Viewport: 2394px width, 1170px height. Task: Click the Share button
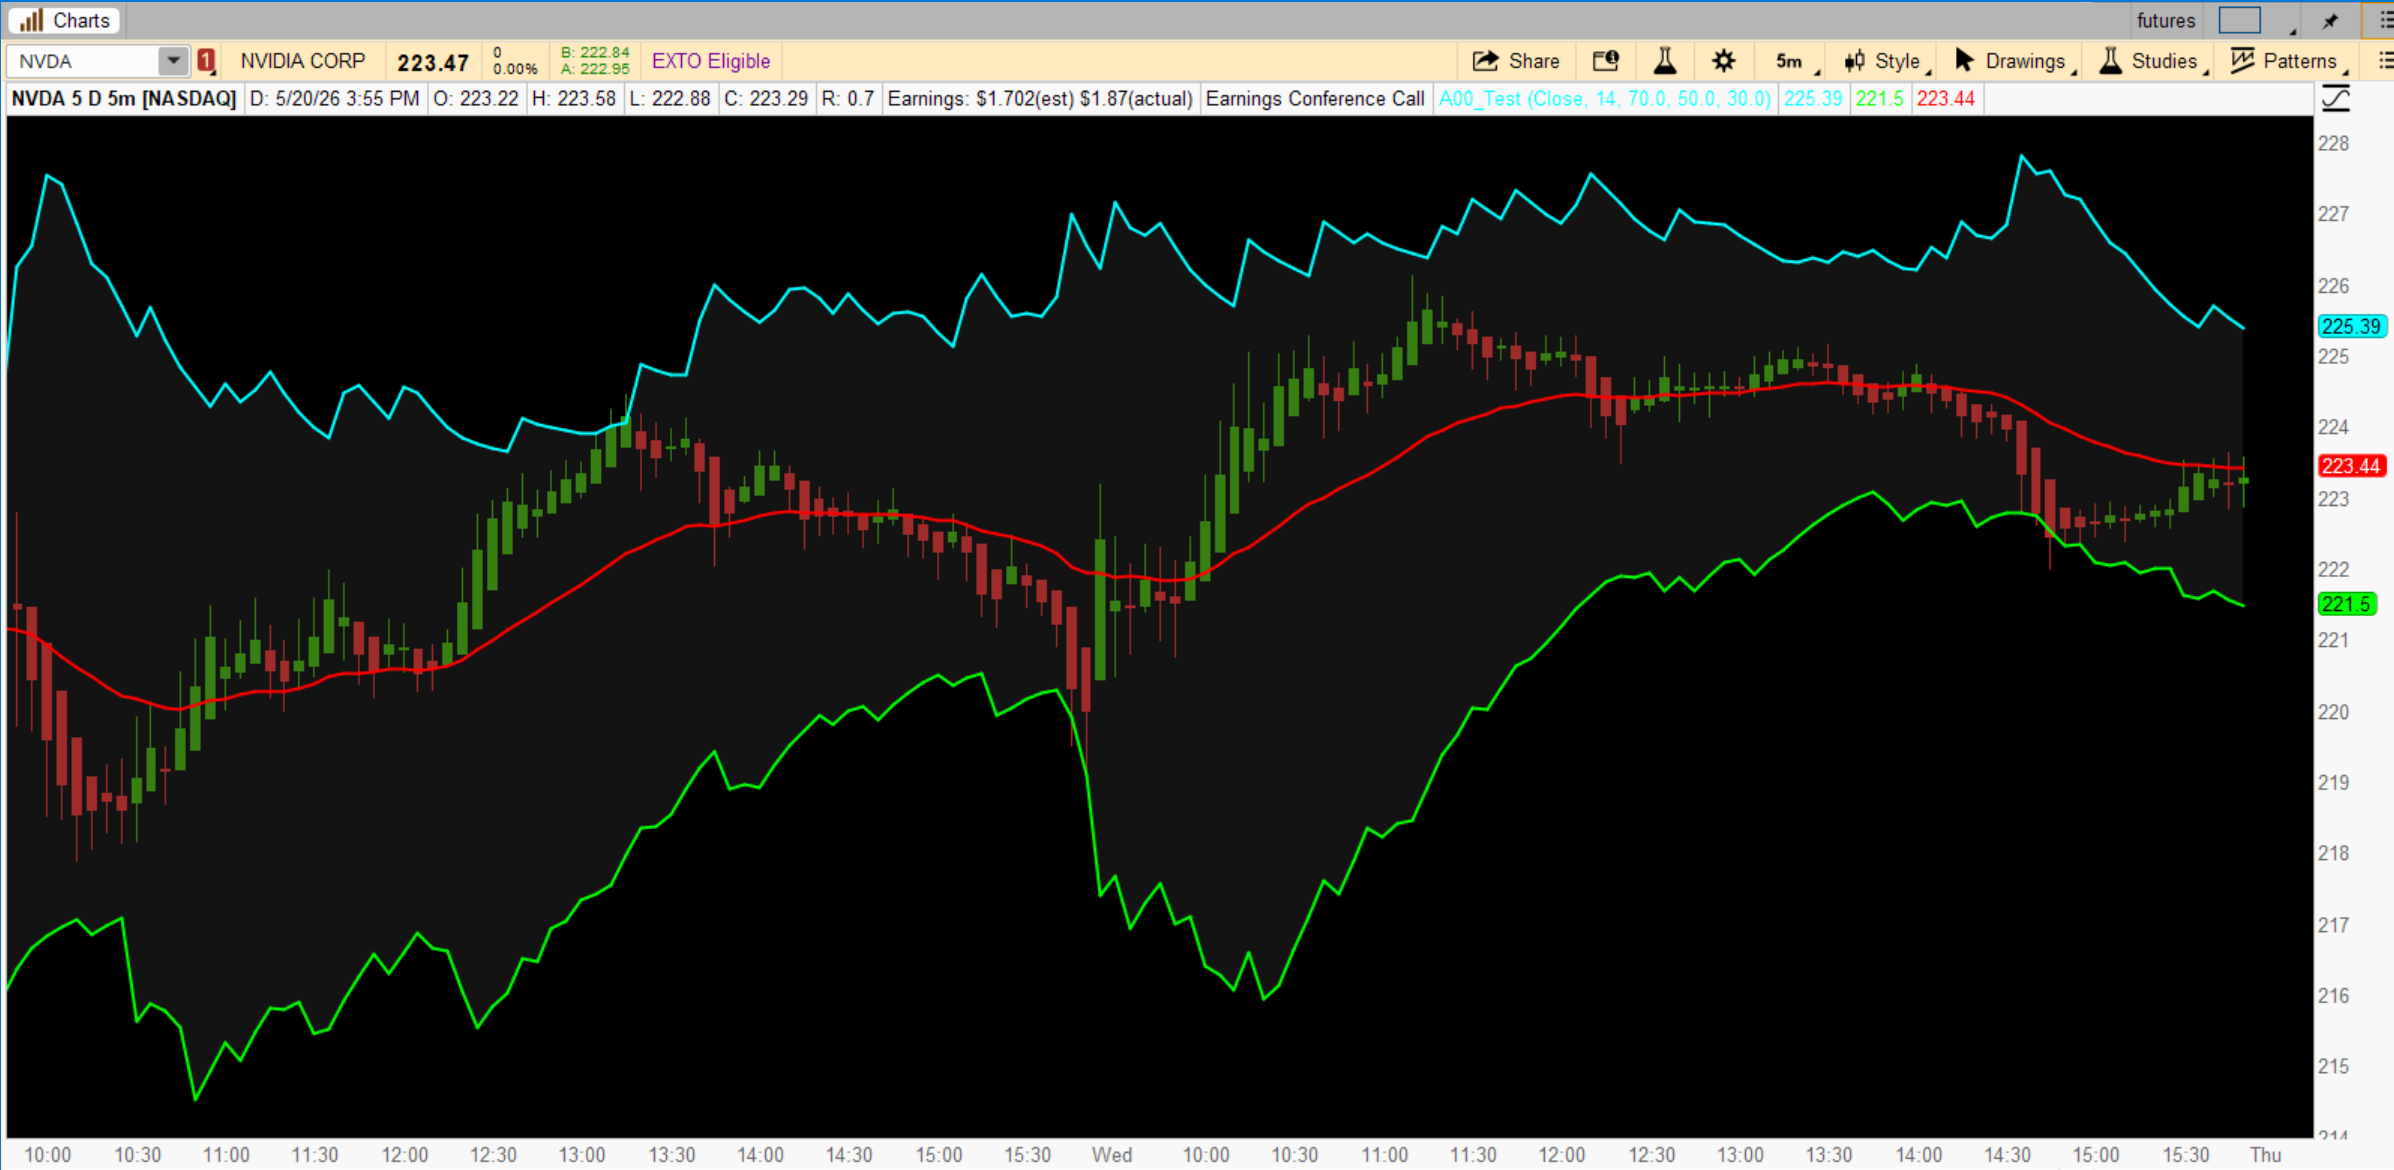point(1516,61)
